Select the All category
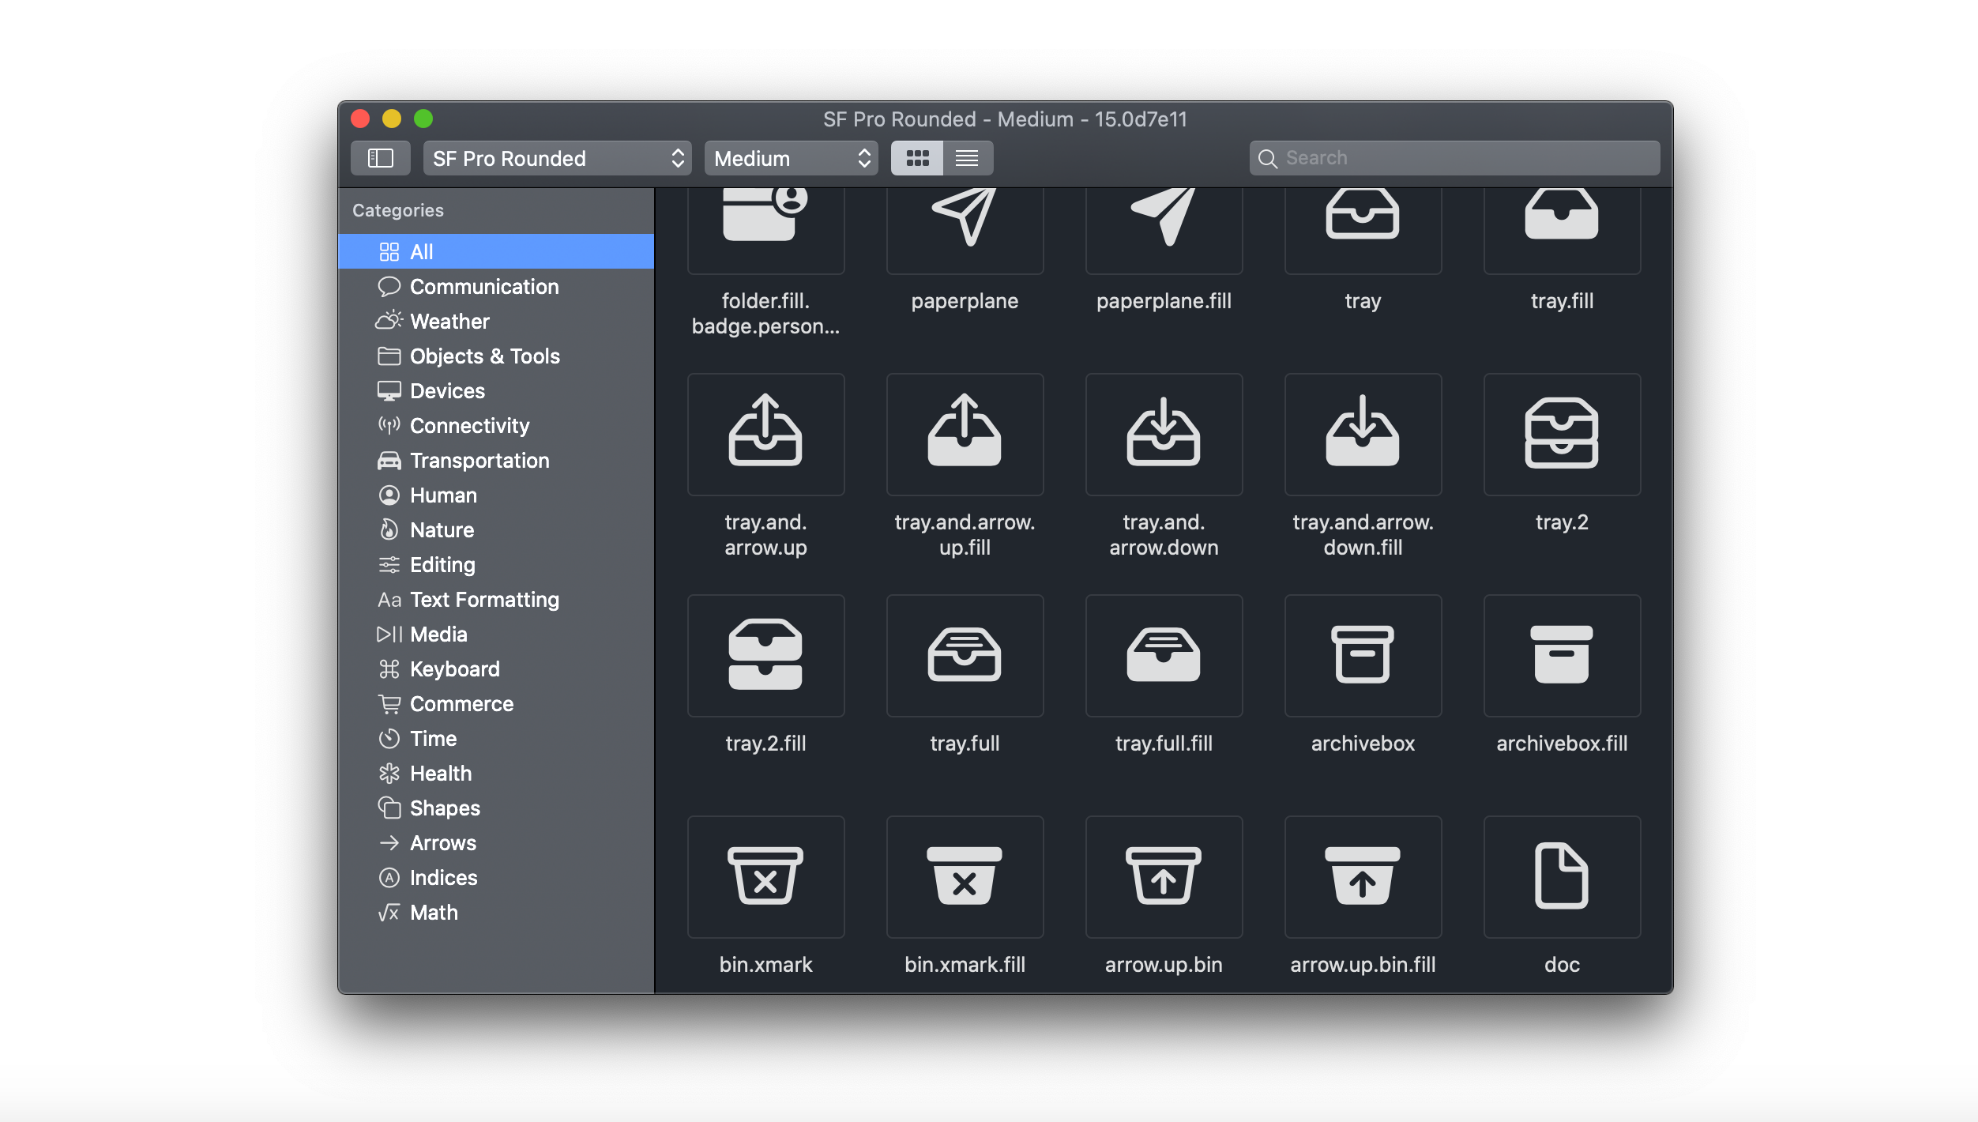 click(496, 252)
